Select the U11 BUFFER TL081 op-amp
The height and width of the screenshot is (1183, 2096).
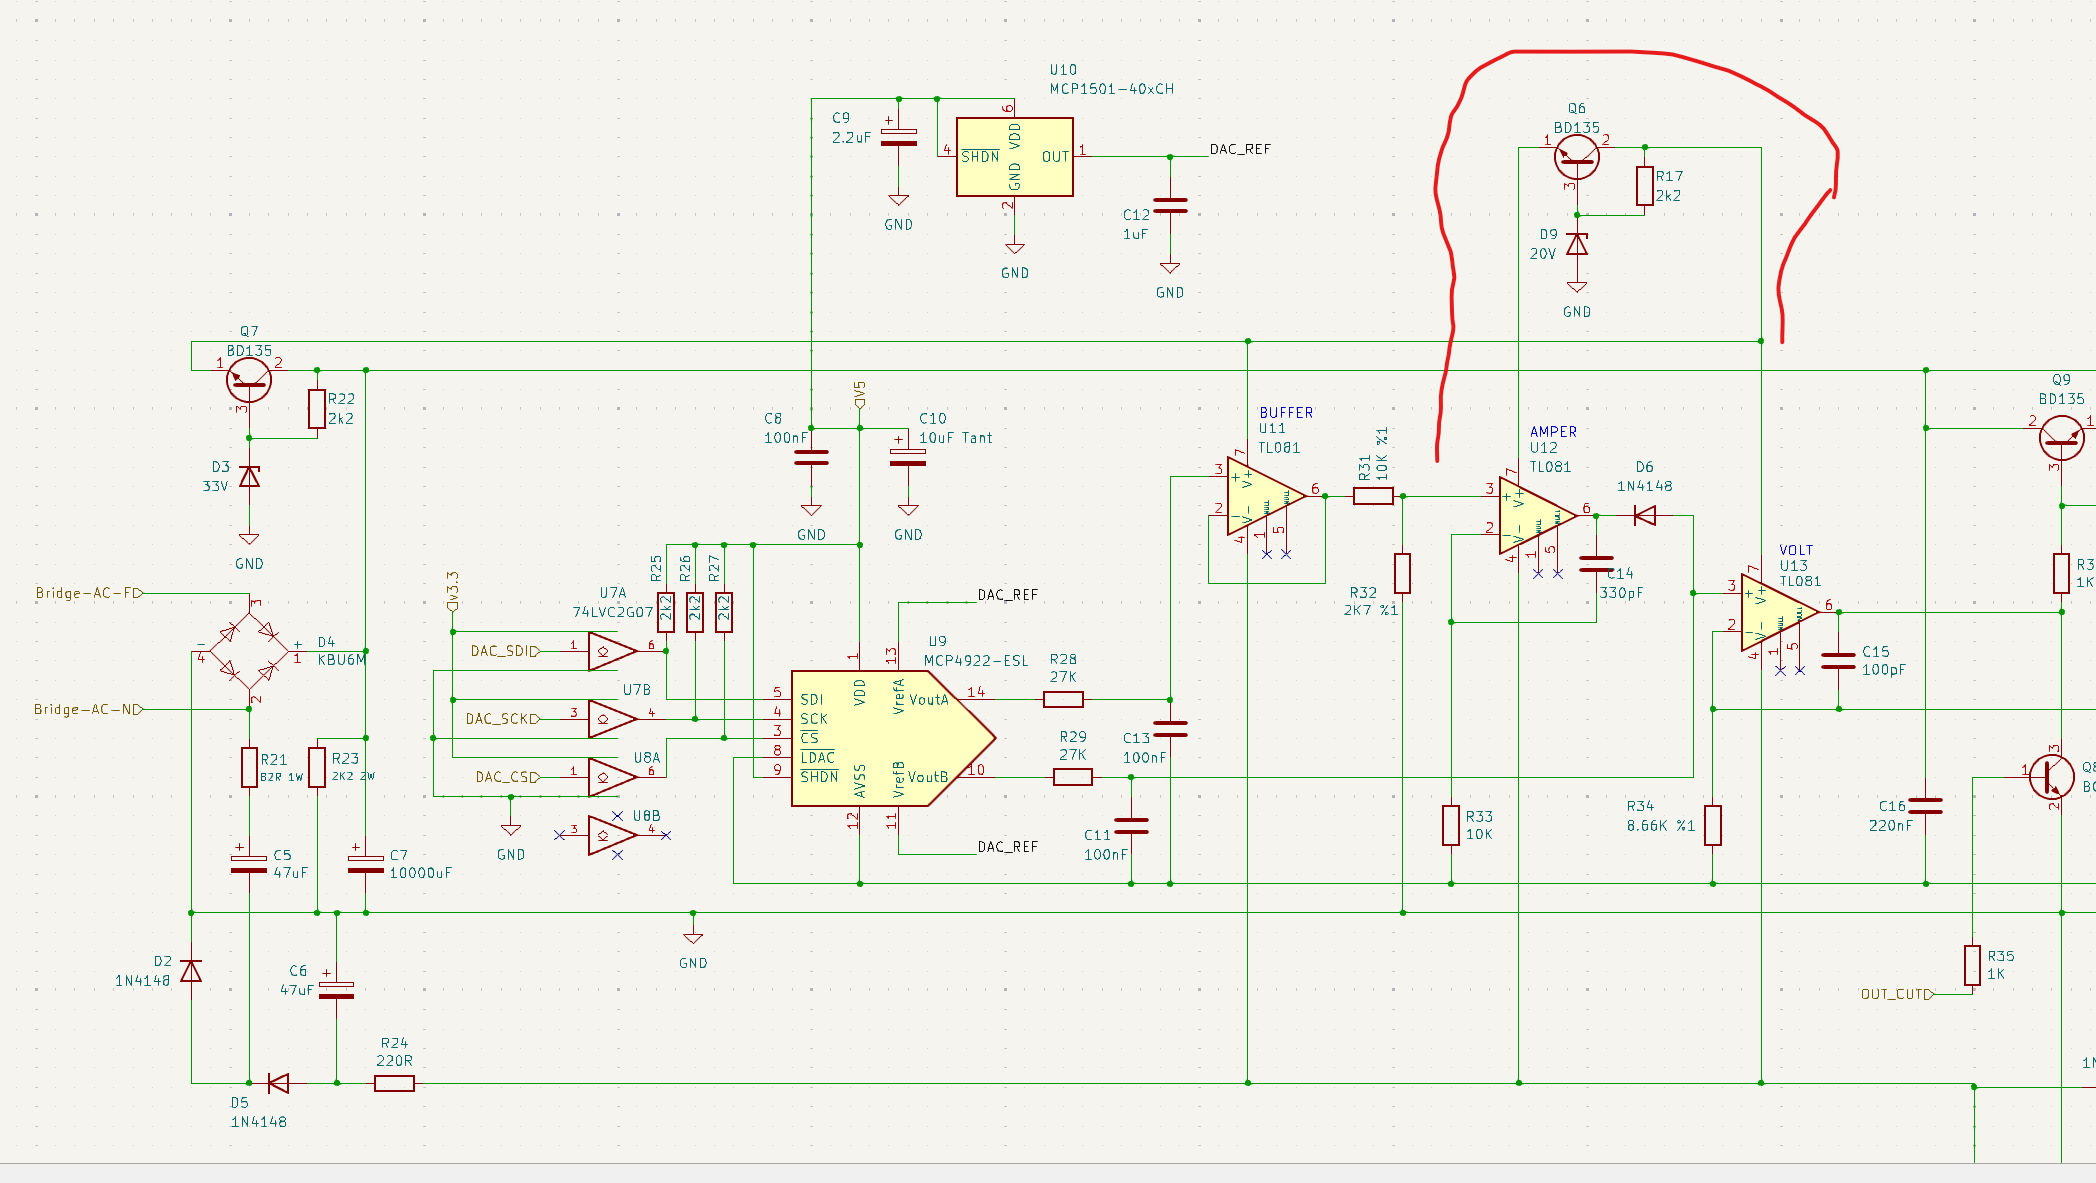tap(1266, 496)
